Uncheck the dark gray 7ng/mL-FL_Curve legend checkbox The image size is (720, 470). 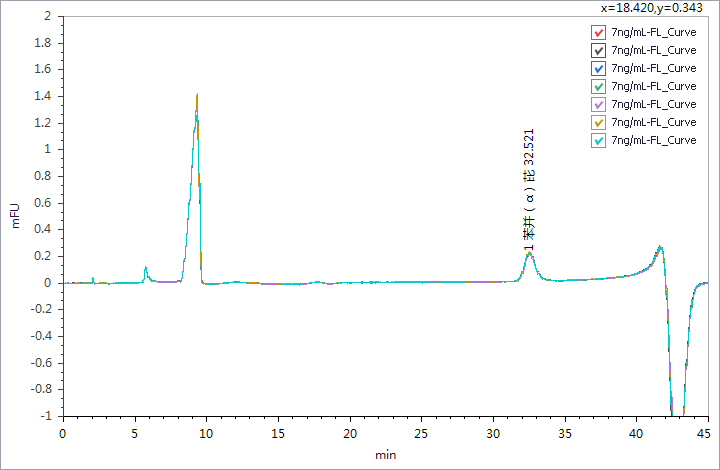click(x=598, y=50)
